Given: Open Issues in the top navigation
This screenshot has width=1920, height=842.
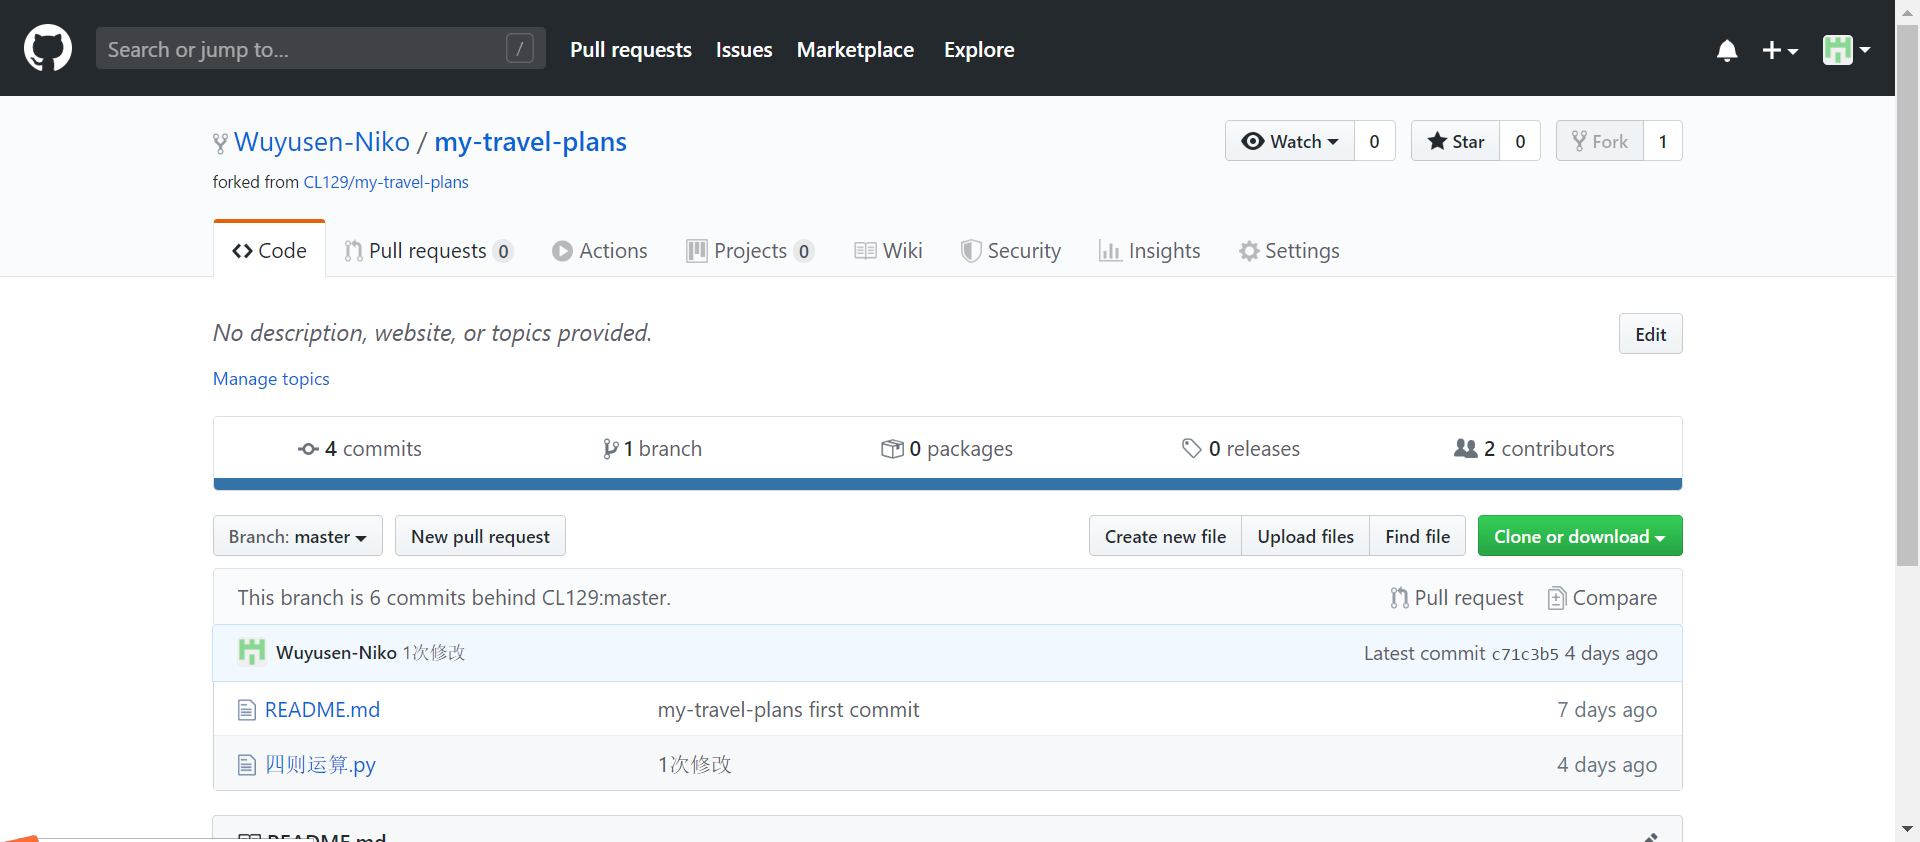Looking at the screenshot, I should click(x=744, y=50).
